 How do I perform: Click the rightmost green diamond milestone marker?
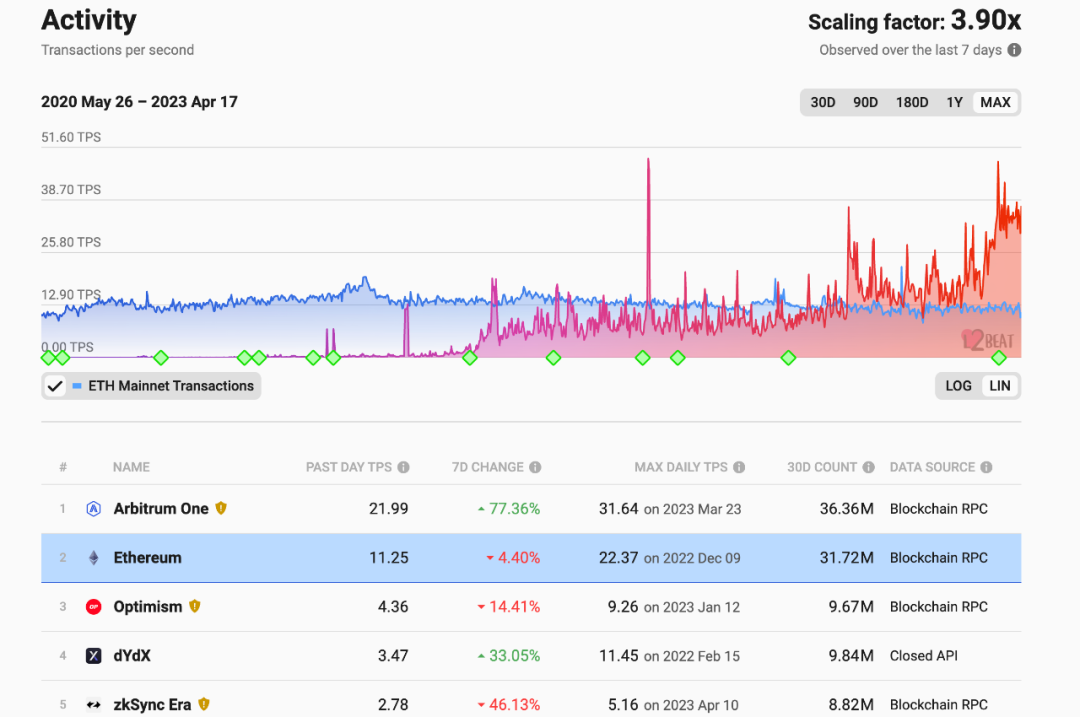tap(997, 357)
